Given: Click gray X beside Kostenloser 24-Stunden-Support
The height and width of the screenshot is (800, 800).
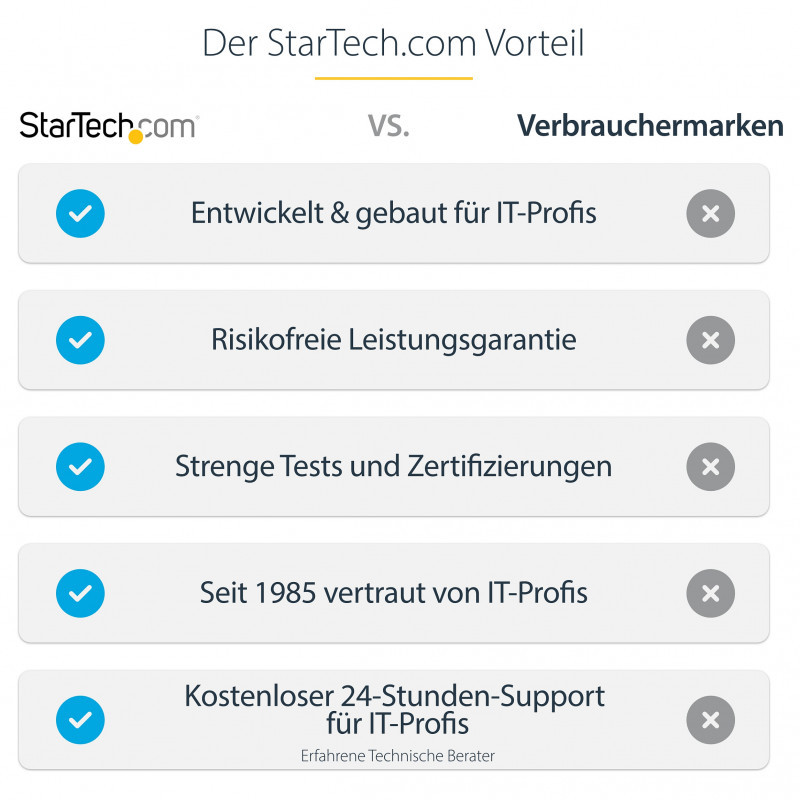Looking at the screenshot, I should (710, 720).
